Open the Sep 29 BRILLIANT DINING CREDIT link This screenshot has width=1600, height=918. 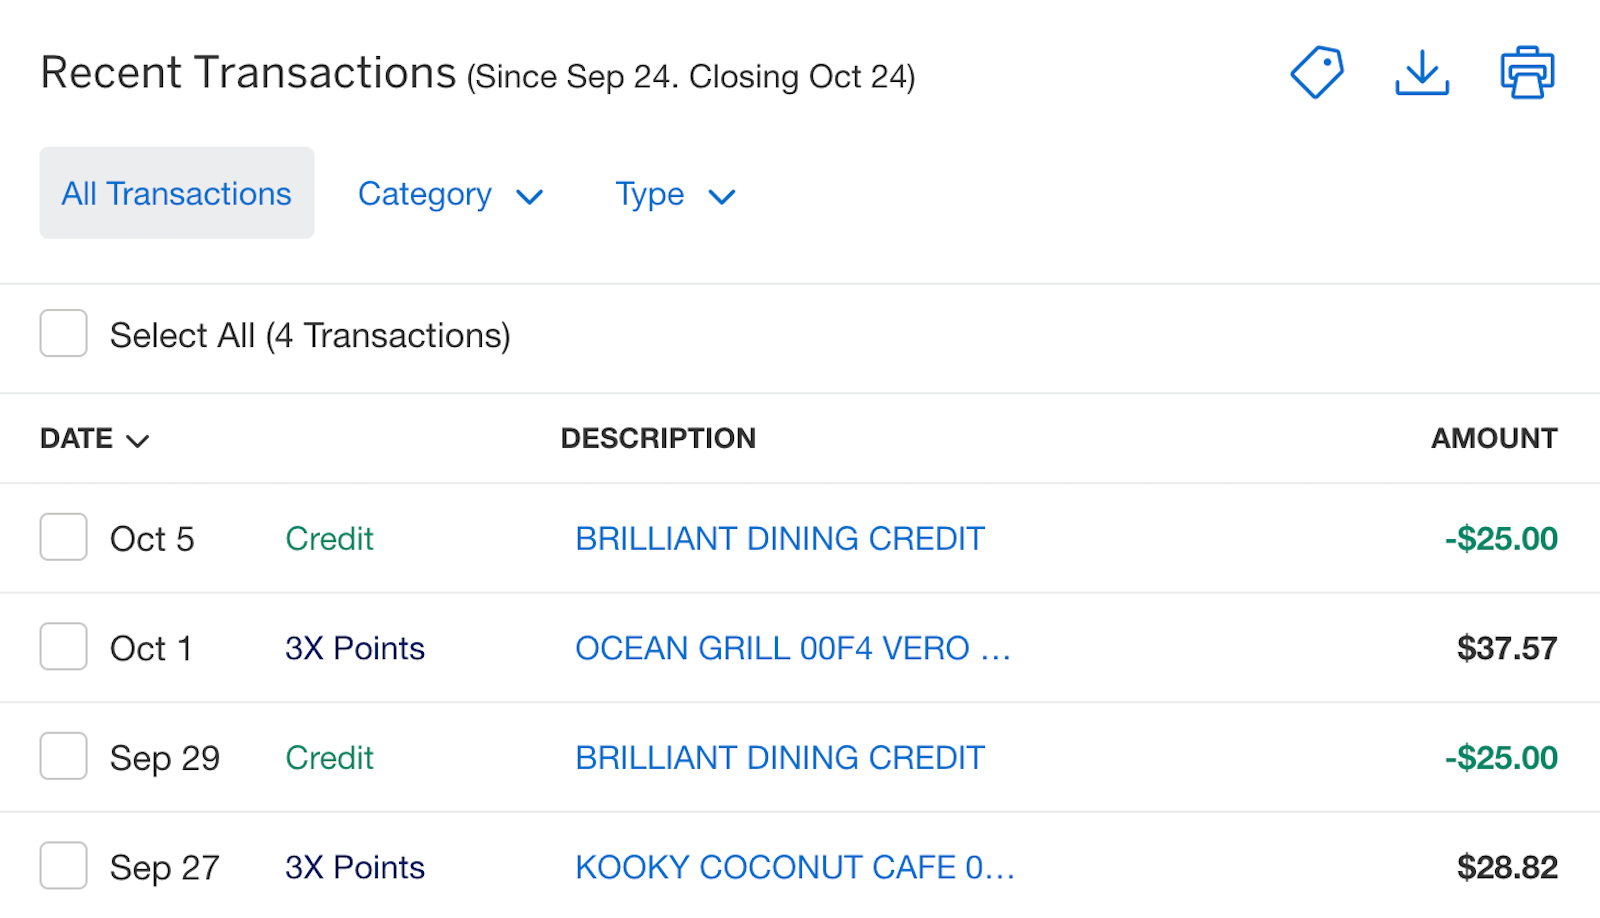tap(780, 757)
